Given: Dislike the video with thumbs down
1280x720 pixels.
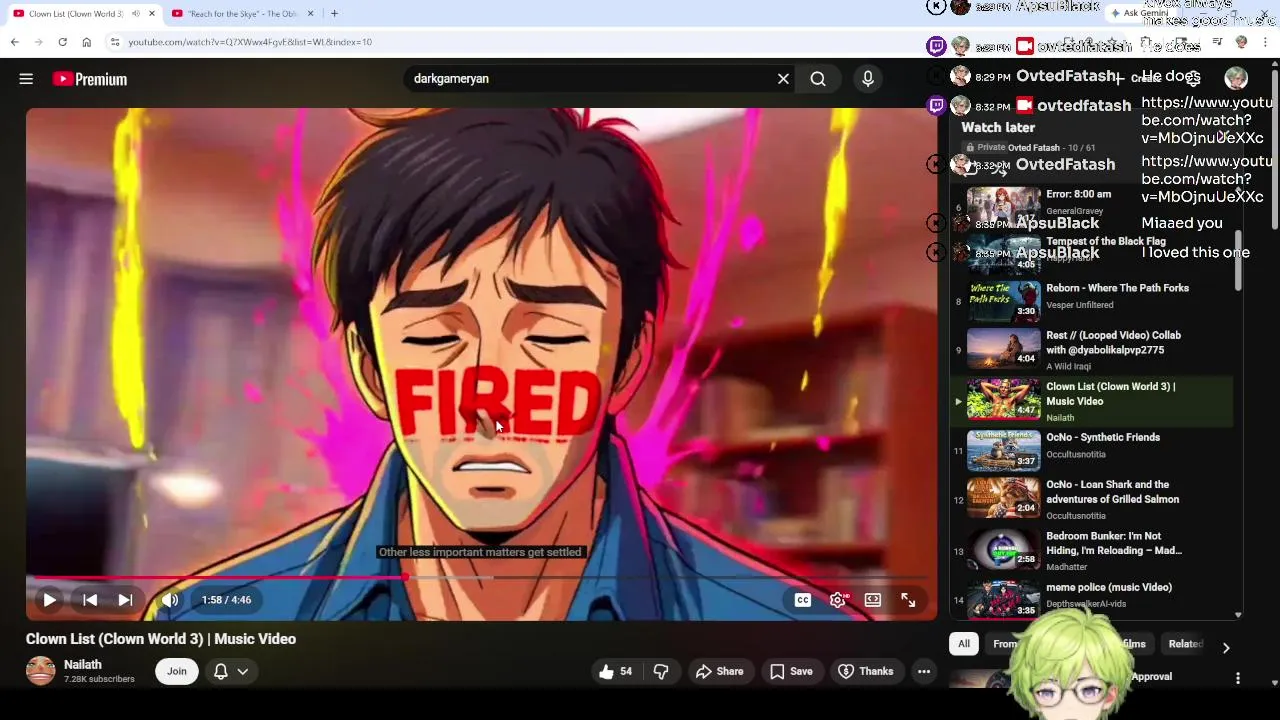Looking at the screenshot, I should (x=661, y=671).
